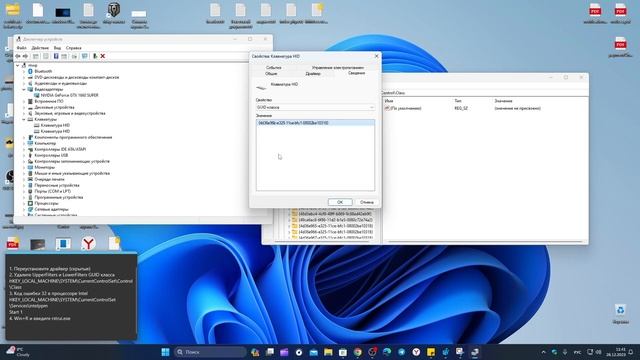Select Контроллеры IDE ATA/ATAPI row
This screenshot has height=360, width=640.
pos(60,149)
